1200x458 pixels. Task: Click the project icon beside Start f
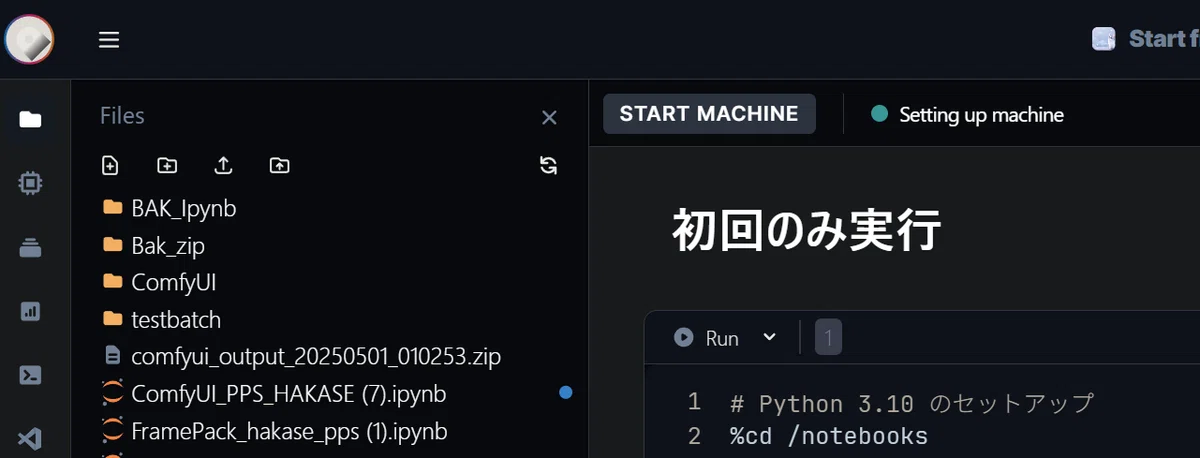pos(1104,39)
